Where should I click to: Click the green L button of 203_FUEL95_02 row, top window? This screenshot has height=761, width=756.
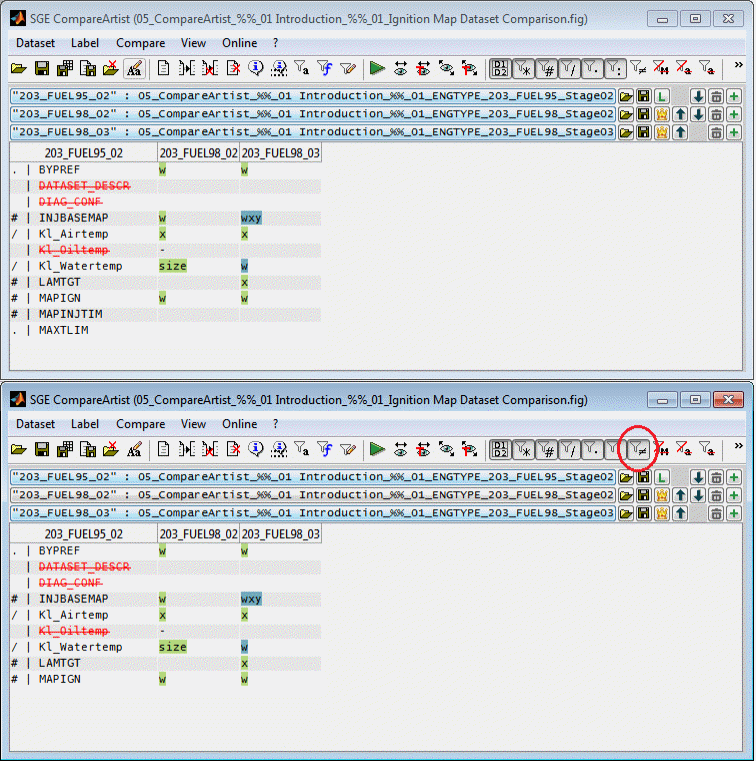click(x=661, y=96)
